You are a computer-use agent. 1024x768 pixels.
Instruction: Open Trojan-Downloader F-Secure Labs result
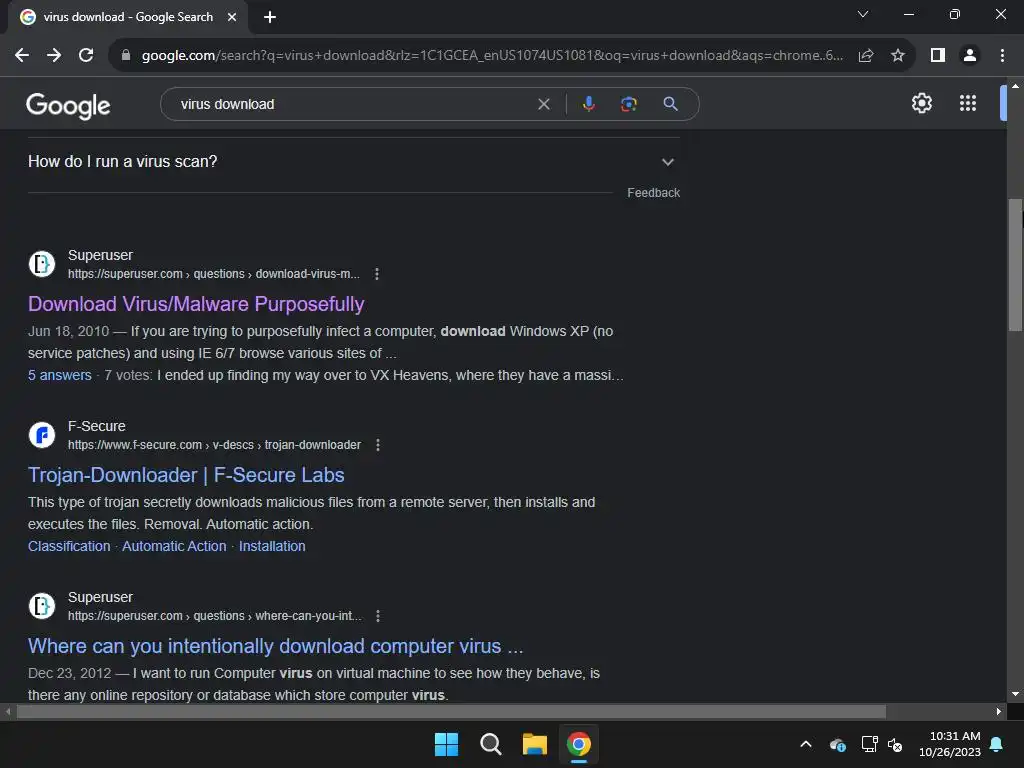(186, 475)
